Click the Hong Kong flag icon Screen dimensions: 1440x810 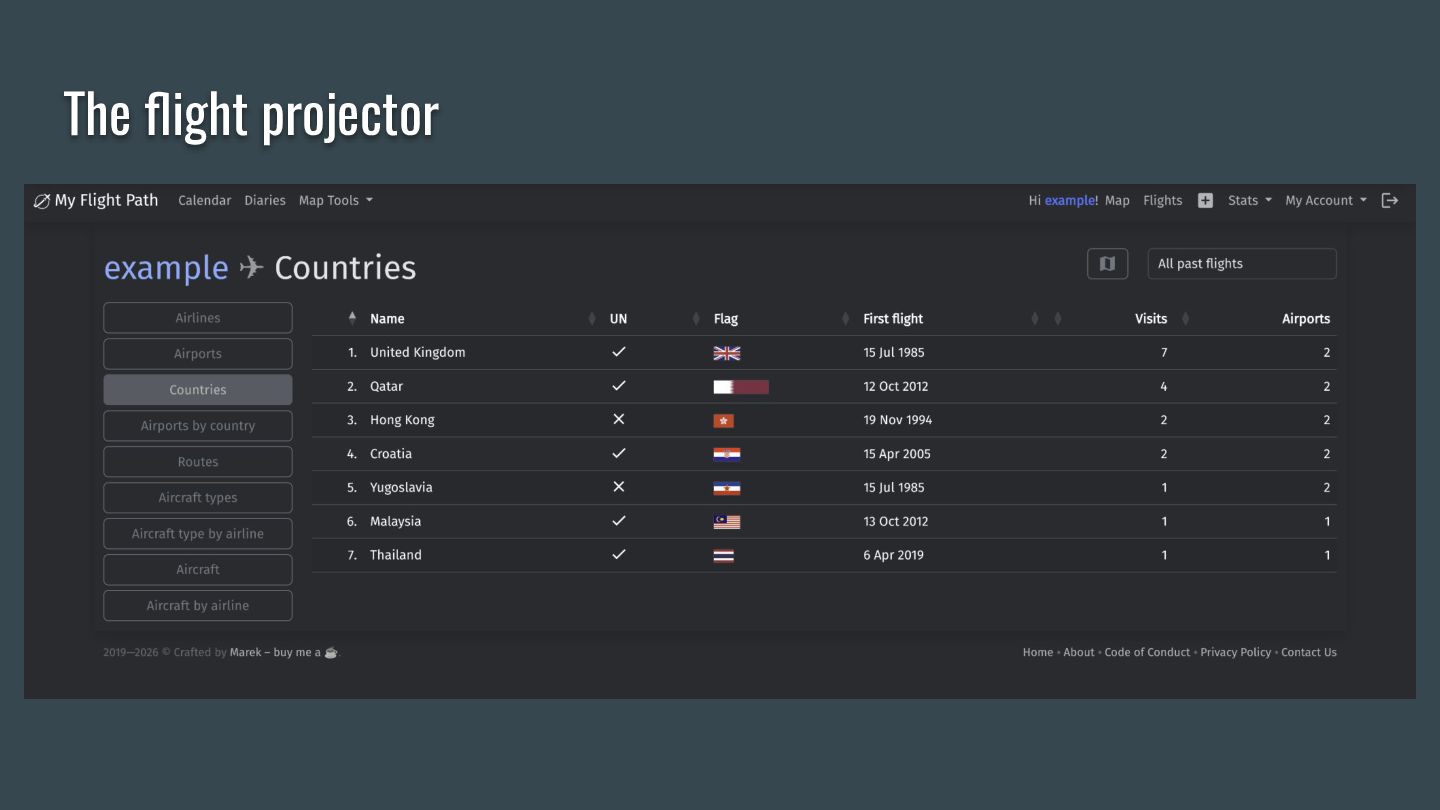[724, 421]
